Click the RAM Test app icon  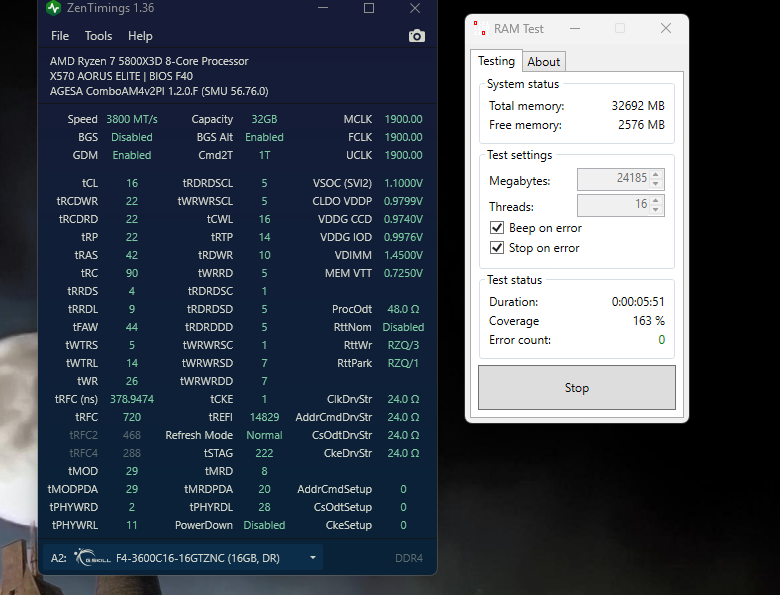coord(480,28)
